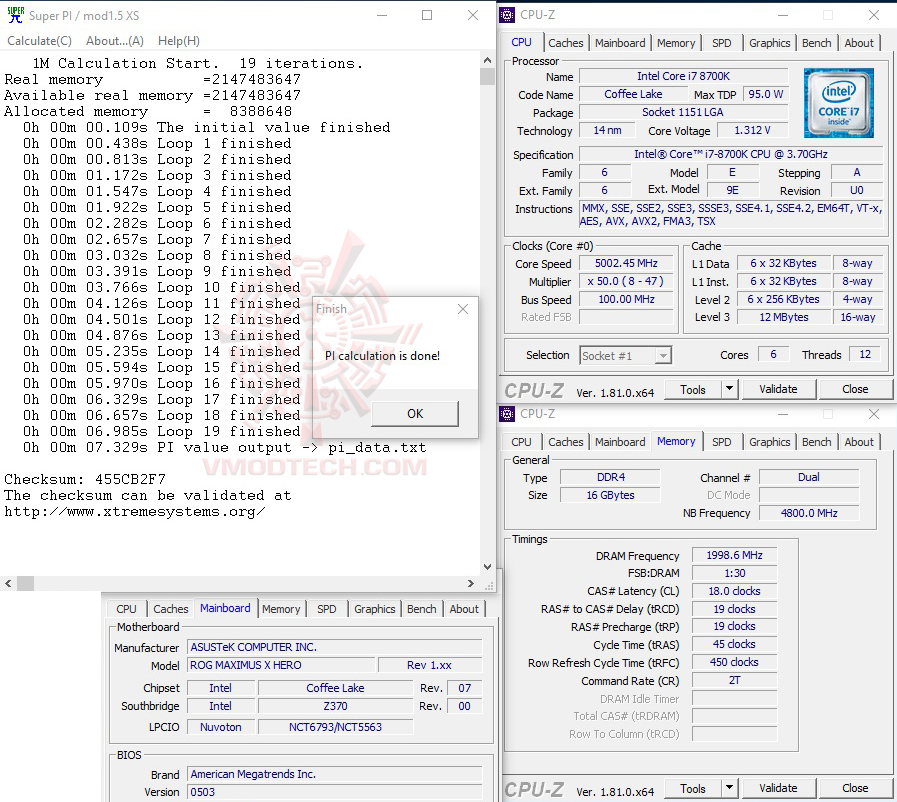Click Validate in top CPU-Z window
This screenshot has width=897, height=802.
(778, 390)
